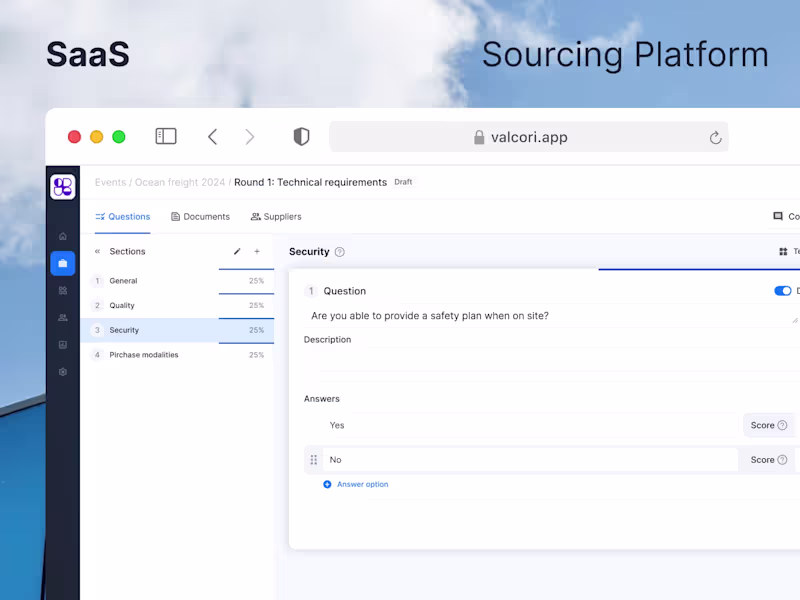The width and height of the screenshot is (800, 600).
Task: Select the Quality section in the list
Action: pyautogui.click(x=122, y=306)
